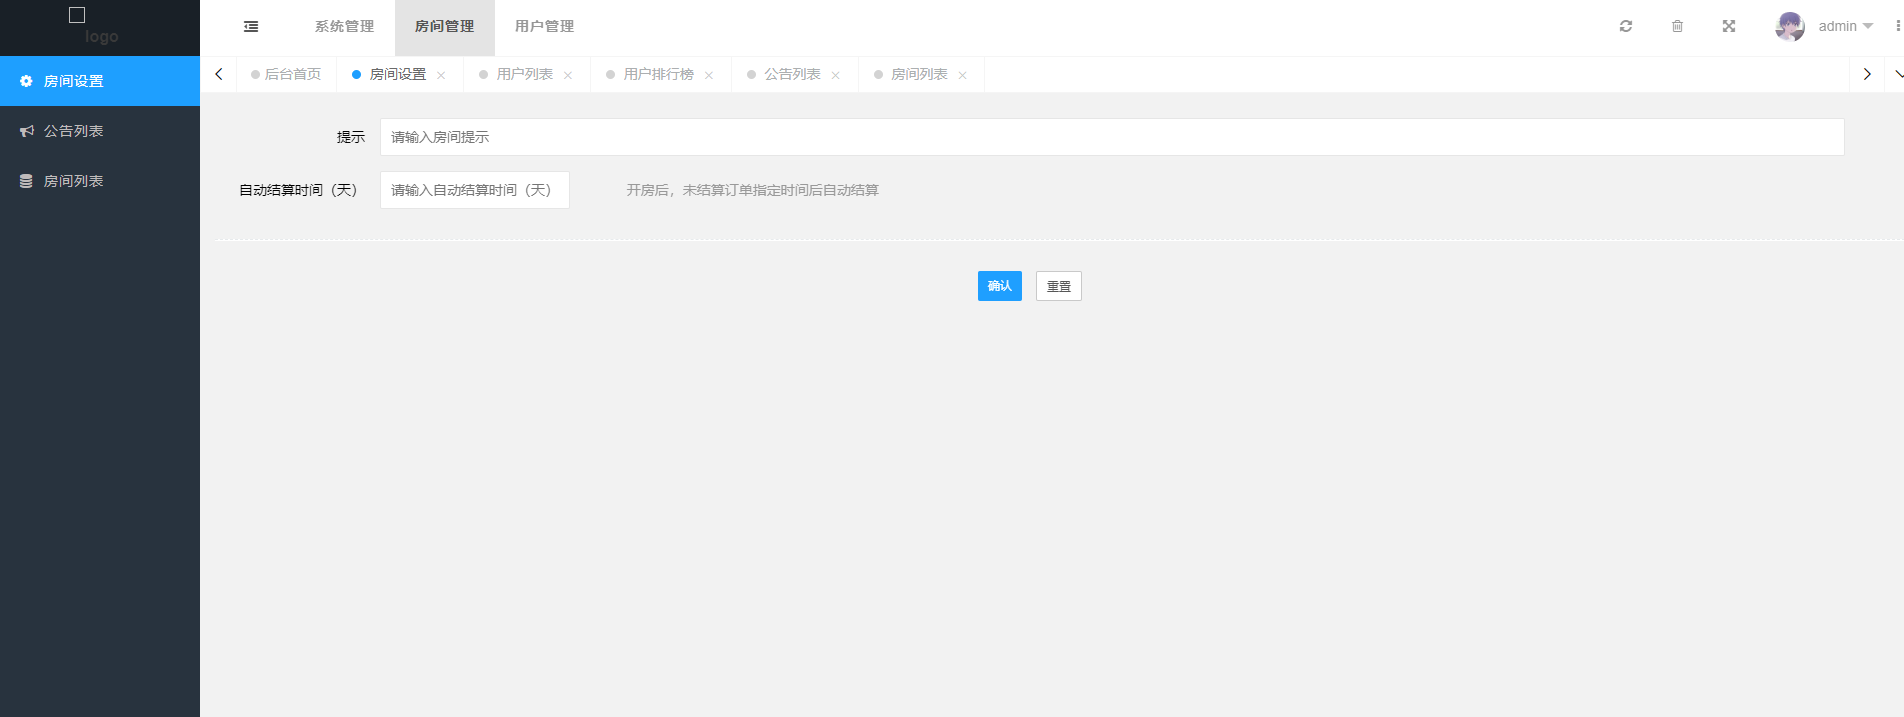
Task: Click the 提示 field label
Action: (351, 137)
